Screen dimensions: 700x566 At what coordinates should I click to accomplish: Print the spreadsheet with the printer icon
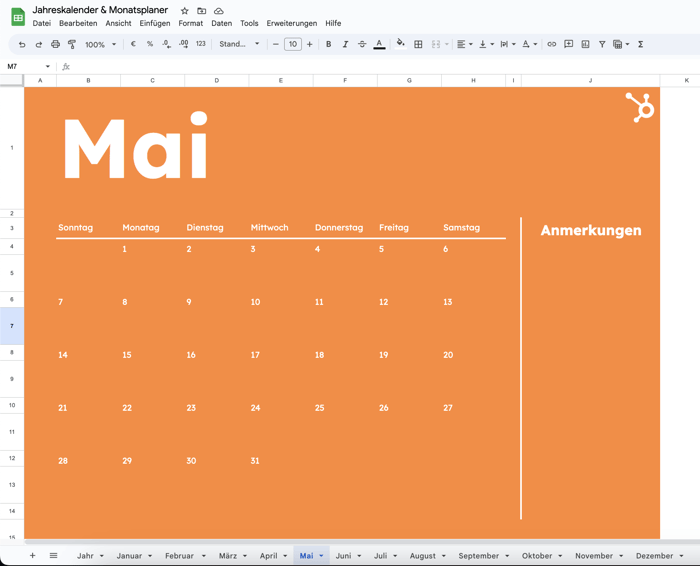pos(55,44)
